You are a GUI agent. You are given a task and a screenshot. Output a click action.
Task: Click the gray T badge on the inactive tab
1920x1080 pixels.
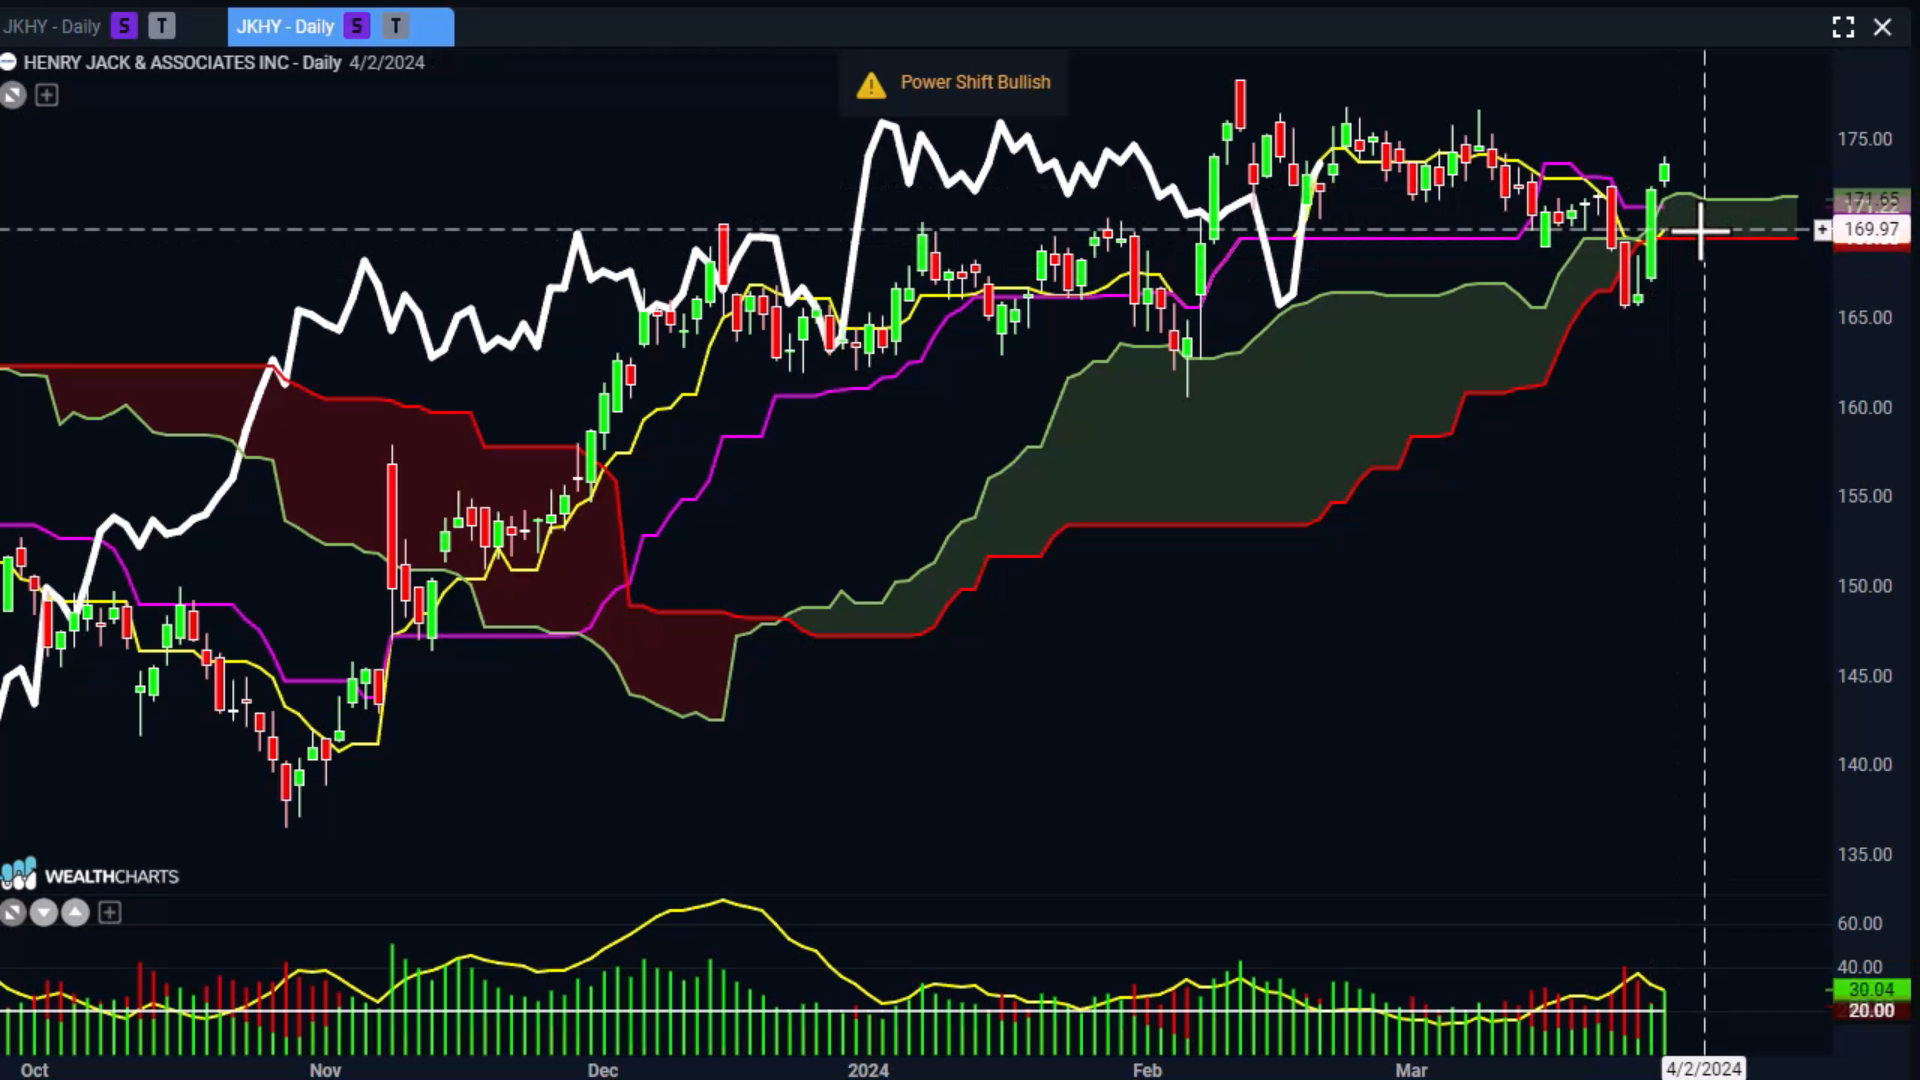161,26
